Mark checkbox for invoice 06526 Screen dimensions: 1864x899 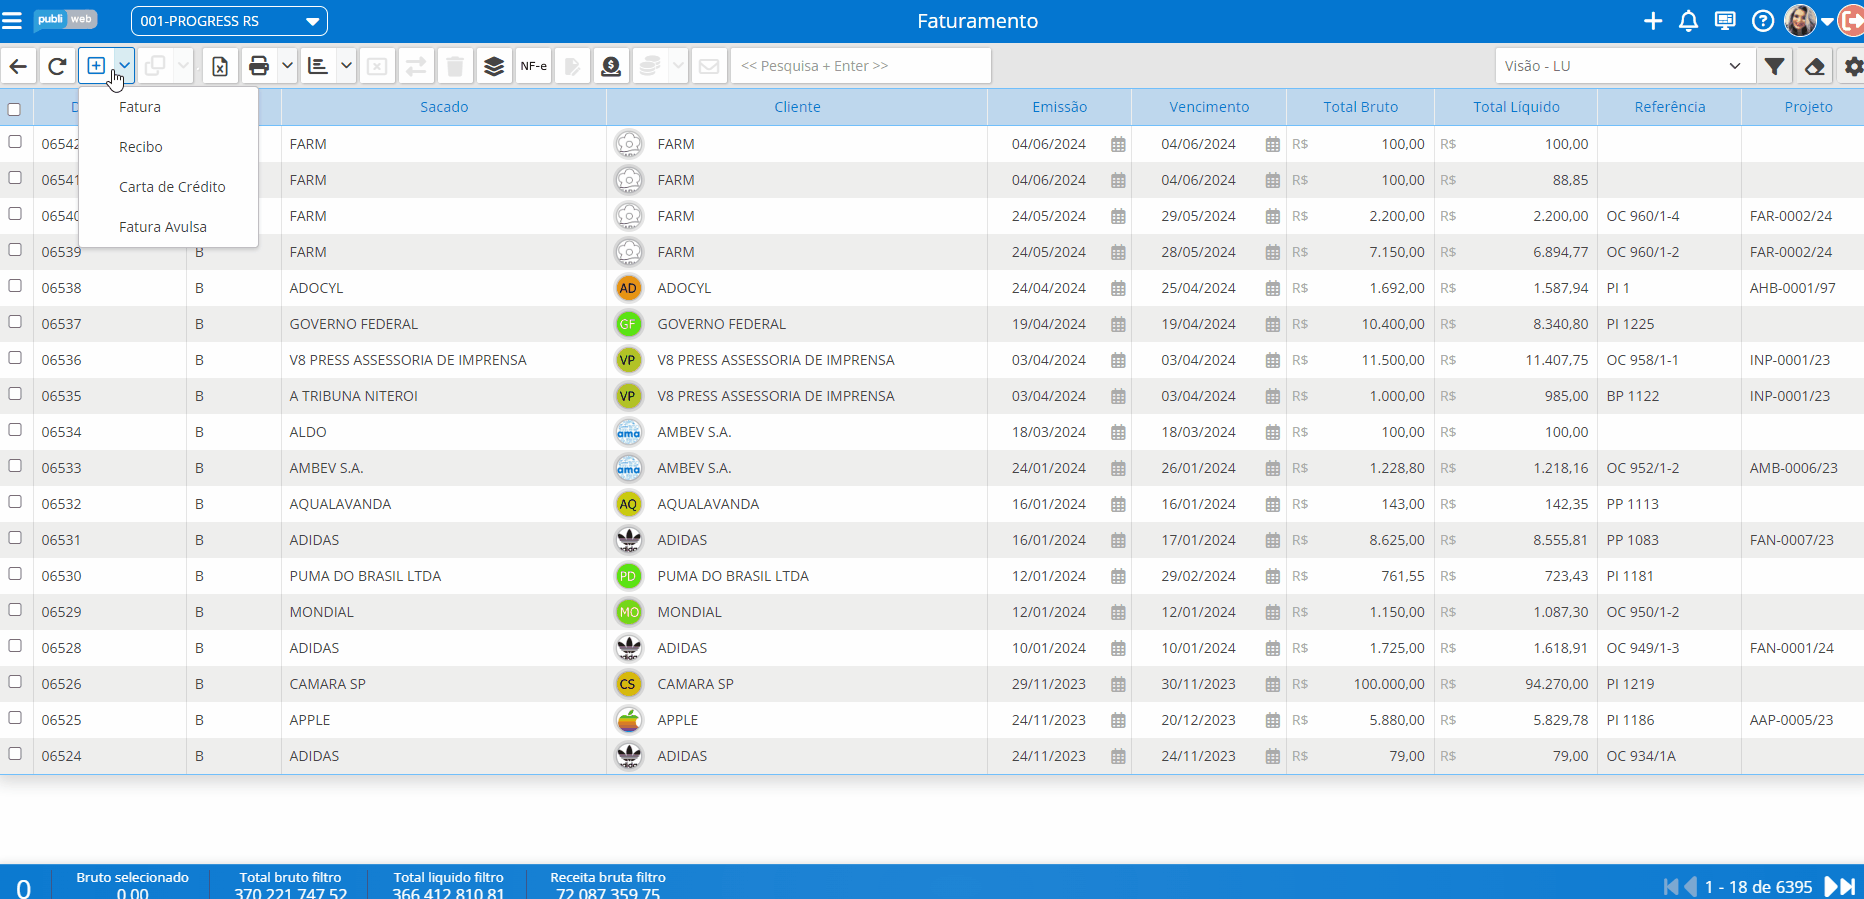(x=15, y=682)
